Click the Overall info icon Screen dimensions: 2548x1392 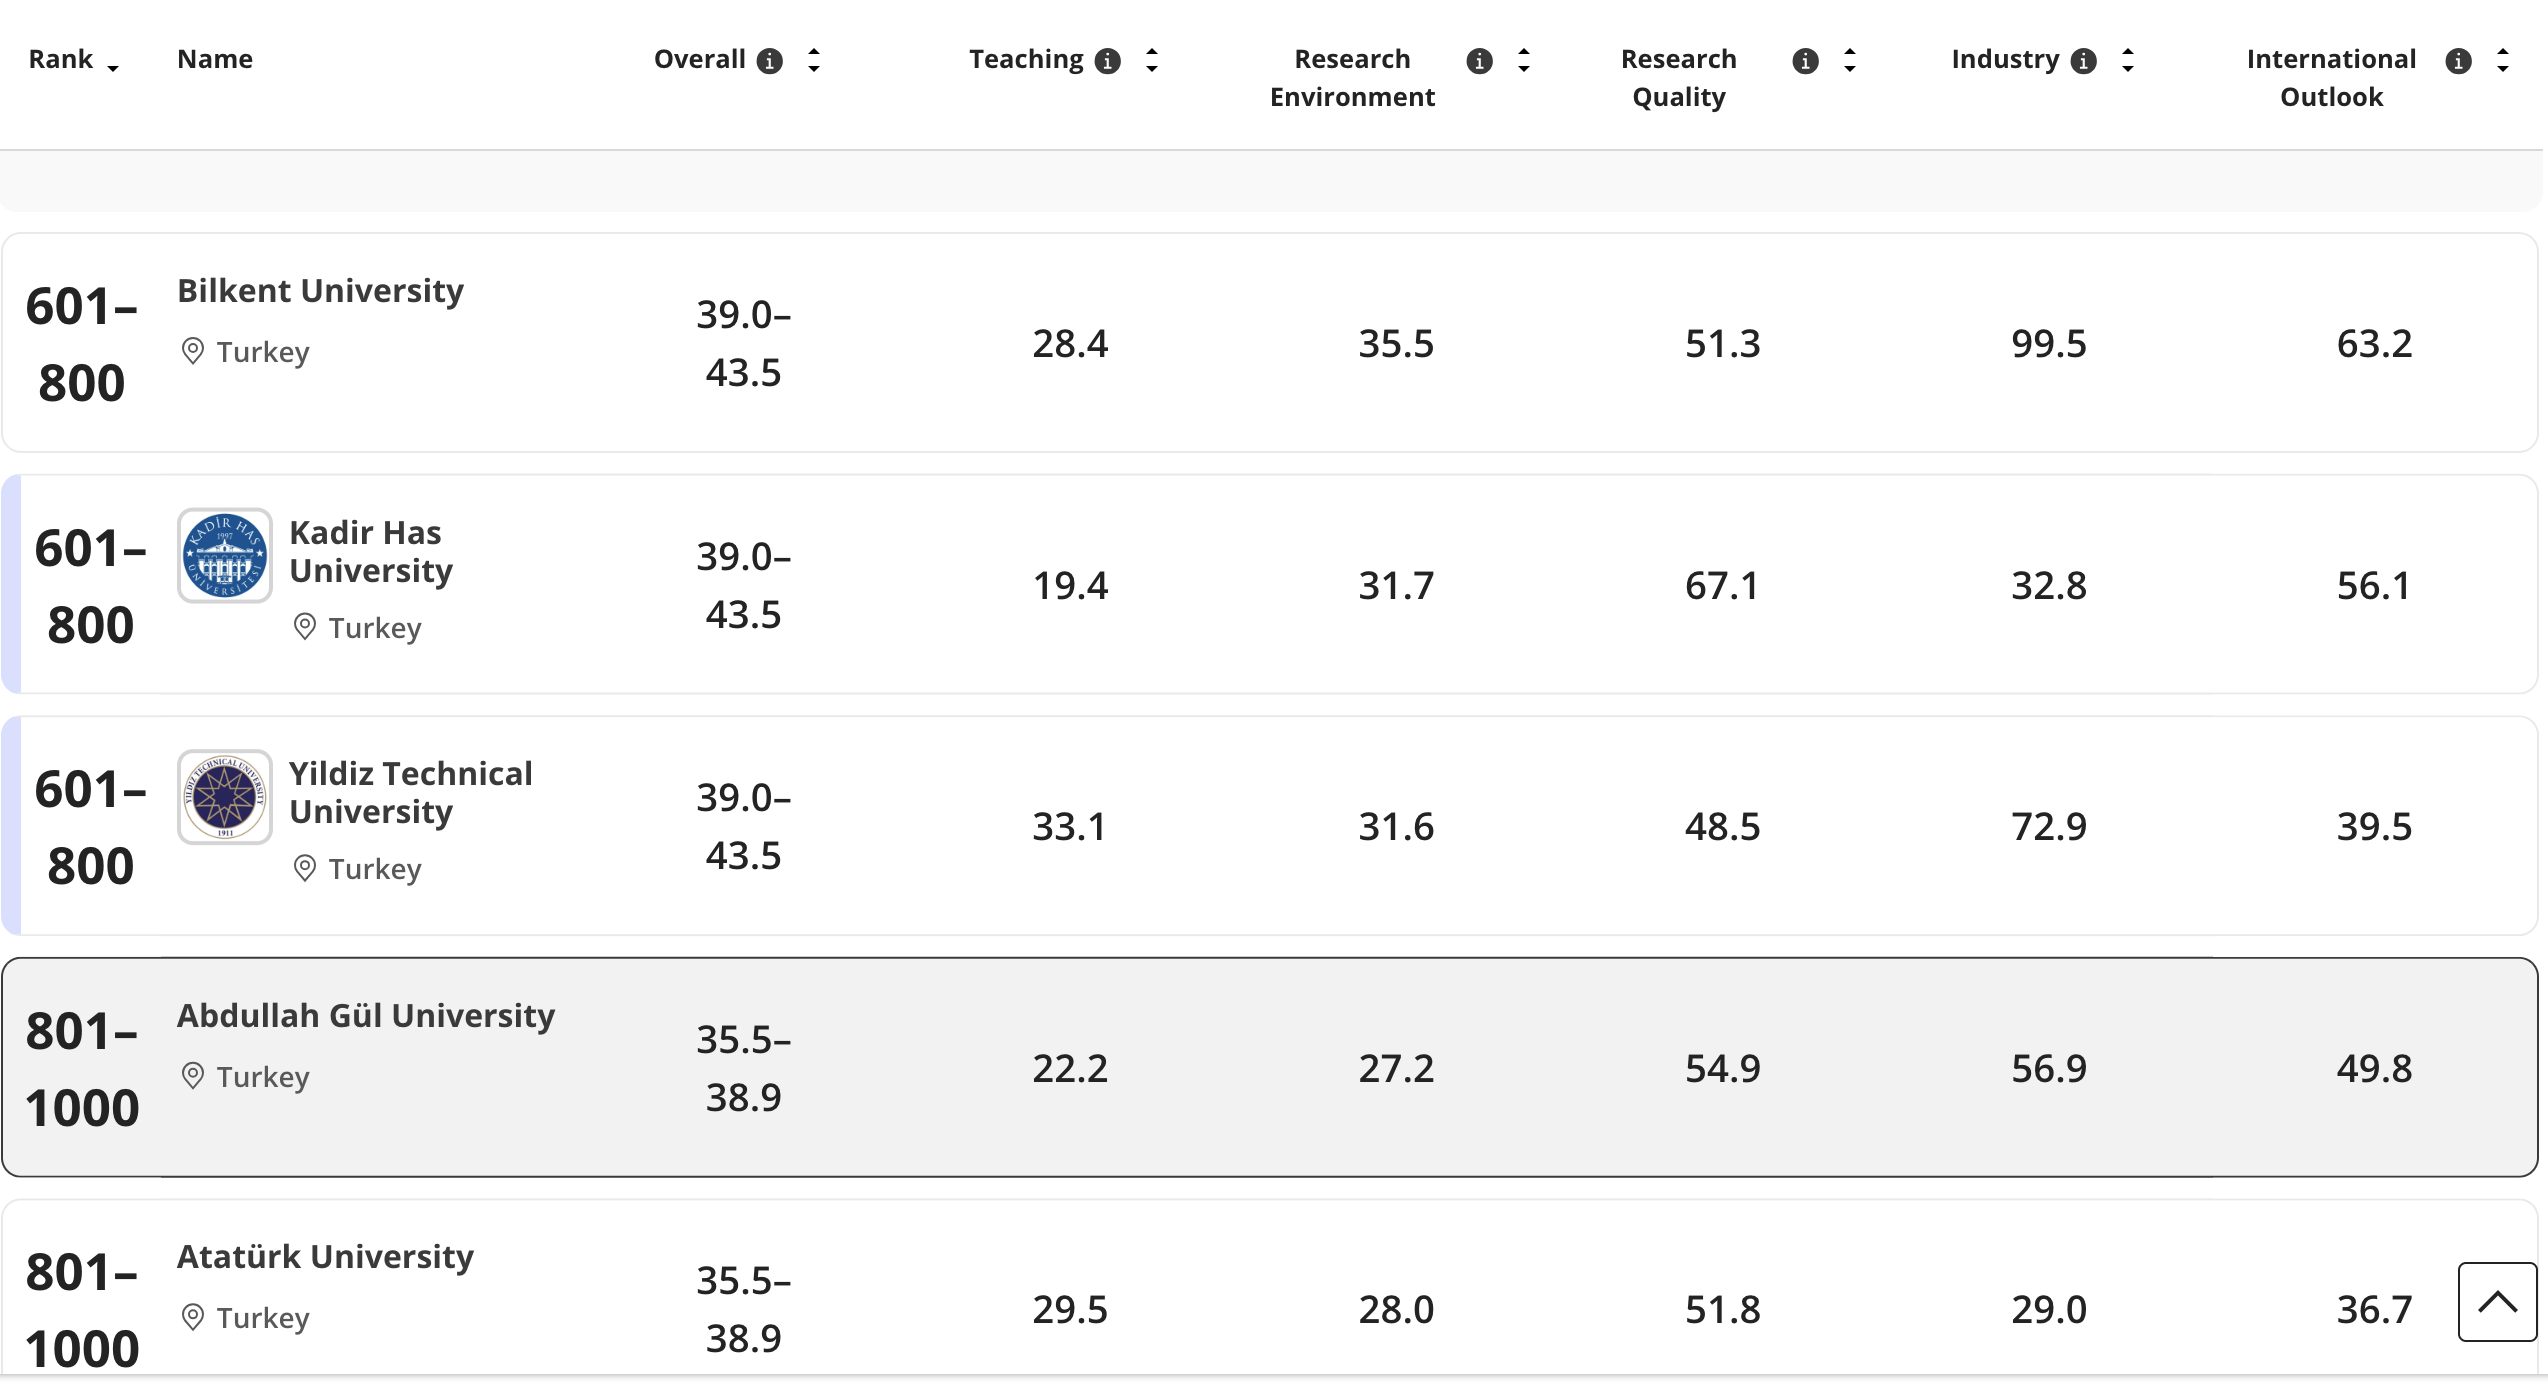[769, 61]
